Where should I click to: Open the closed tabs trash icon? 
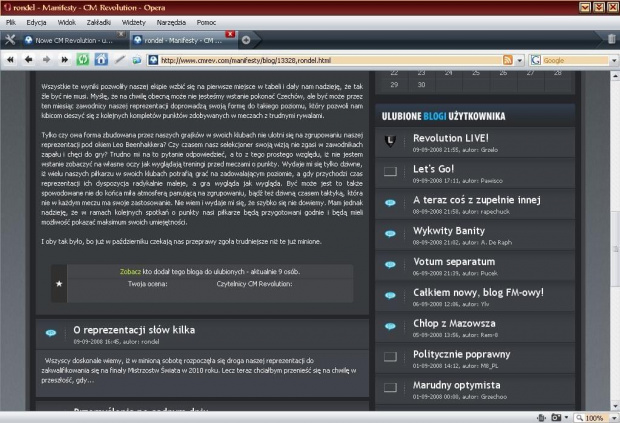tap(611, 39)
